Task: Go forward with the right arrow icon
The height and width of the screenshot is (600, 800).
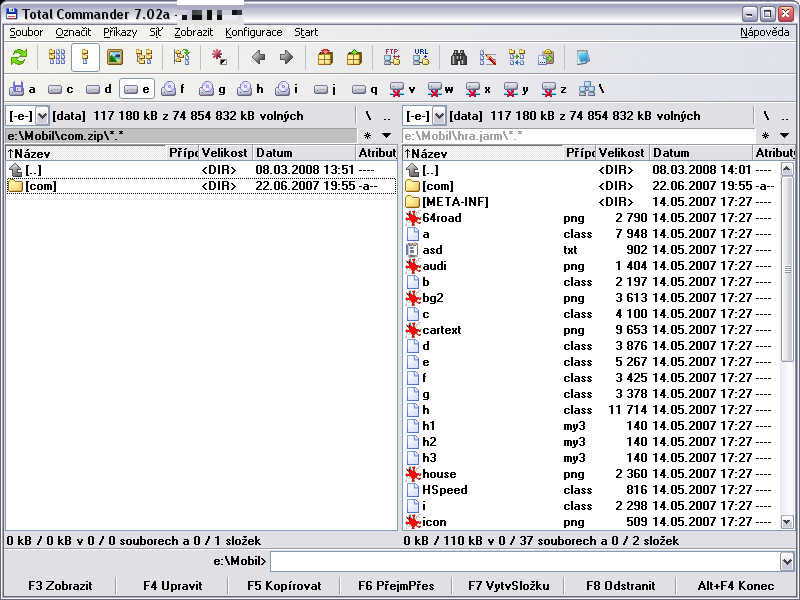Action: point(287,57)
